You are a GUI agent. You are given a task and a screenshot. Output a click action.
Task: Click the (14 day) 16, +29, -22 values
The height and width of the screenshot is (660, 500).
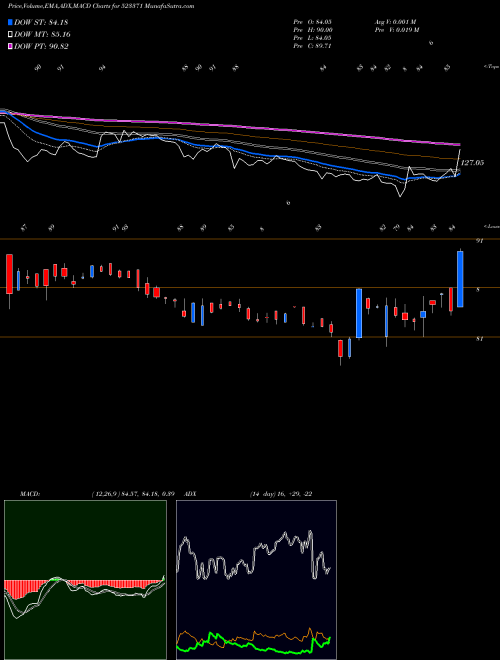tap(281, 494)
